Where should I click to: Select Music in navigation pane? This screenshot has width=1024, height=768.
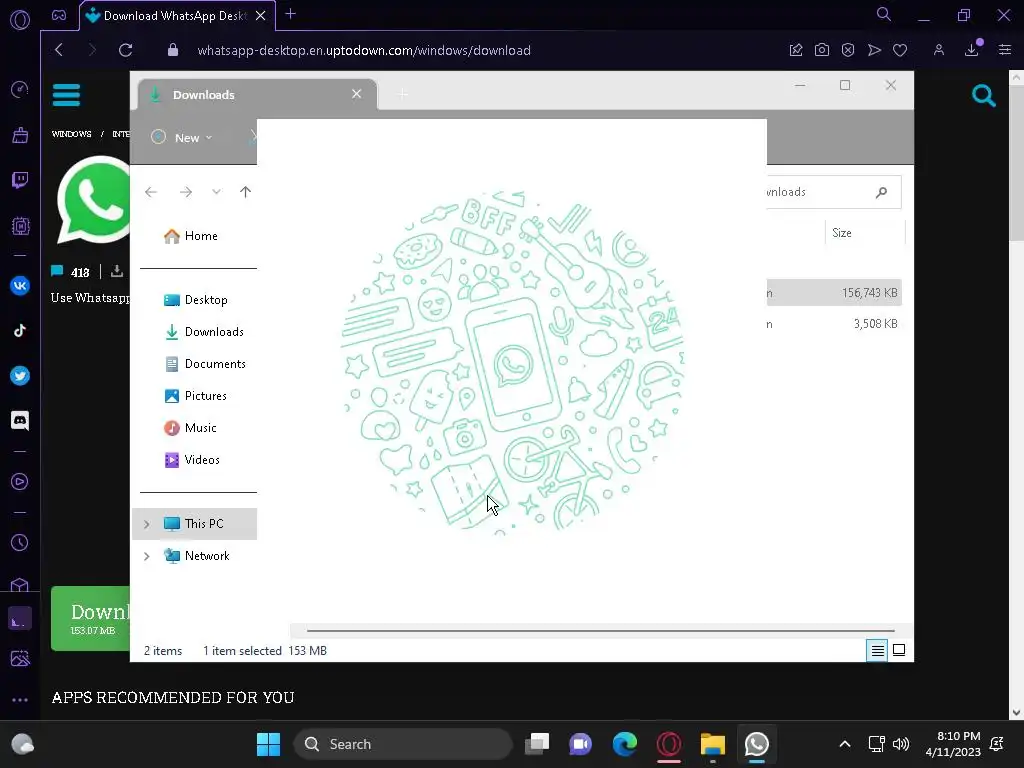(x=190, y=428)
